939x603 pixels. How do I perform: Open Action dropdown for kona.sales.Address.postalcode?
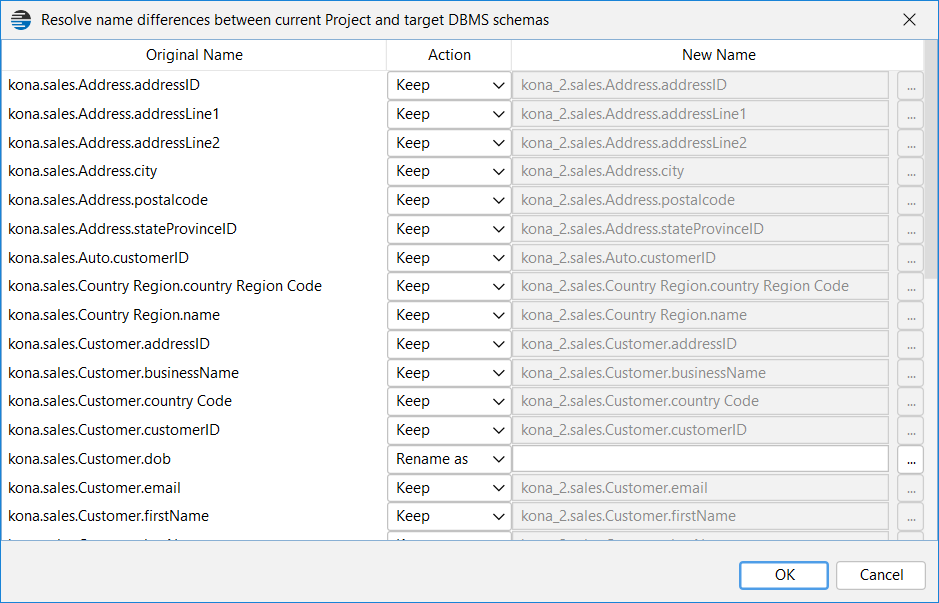pyautogui.click(x=449, y=200)
